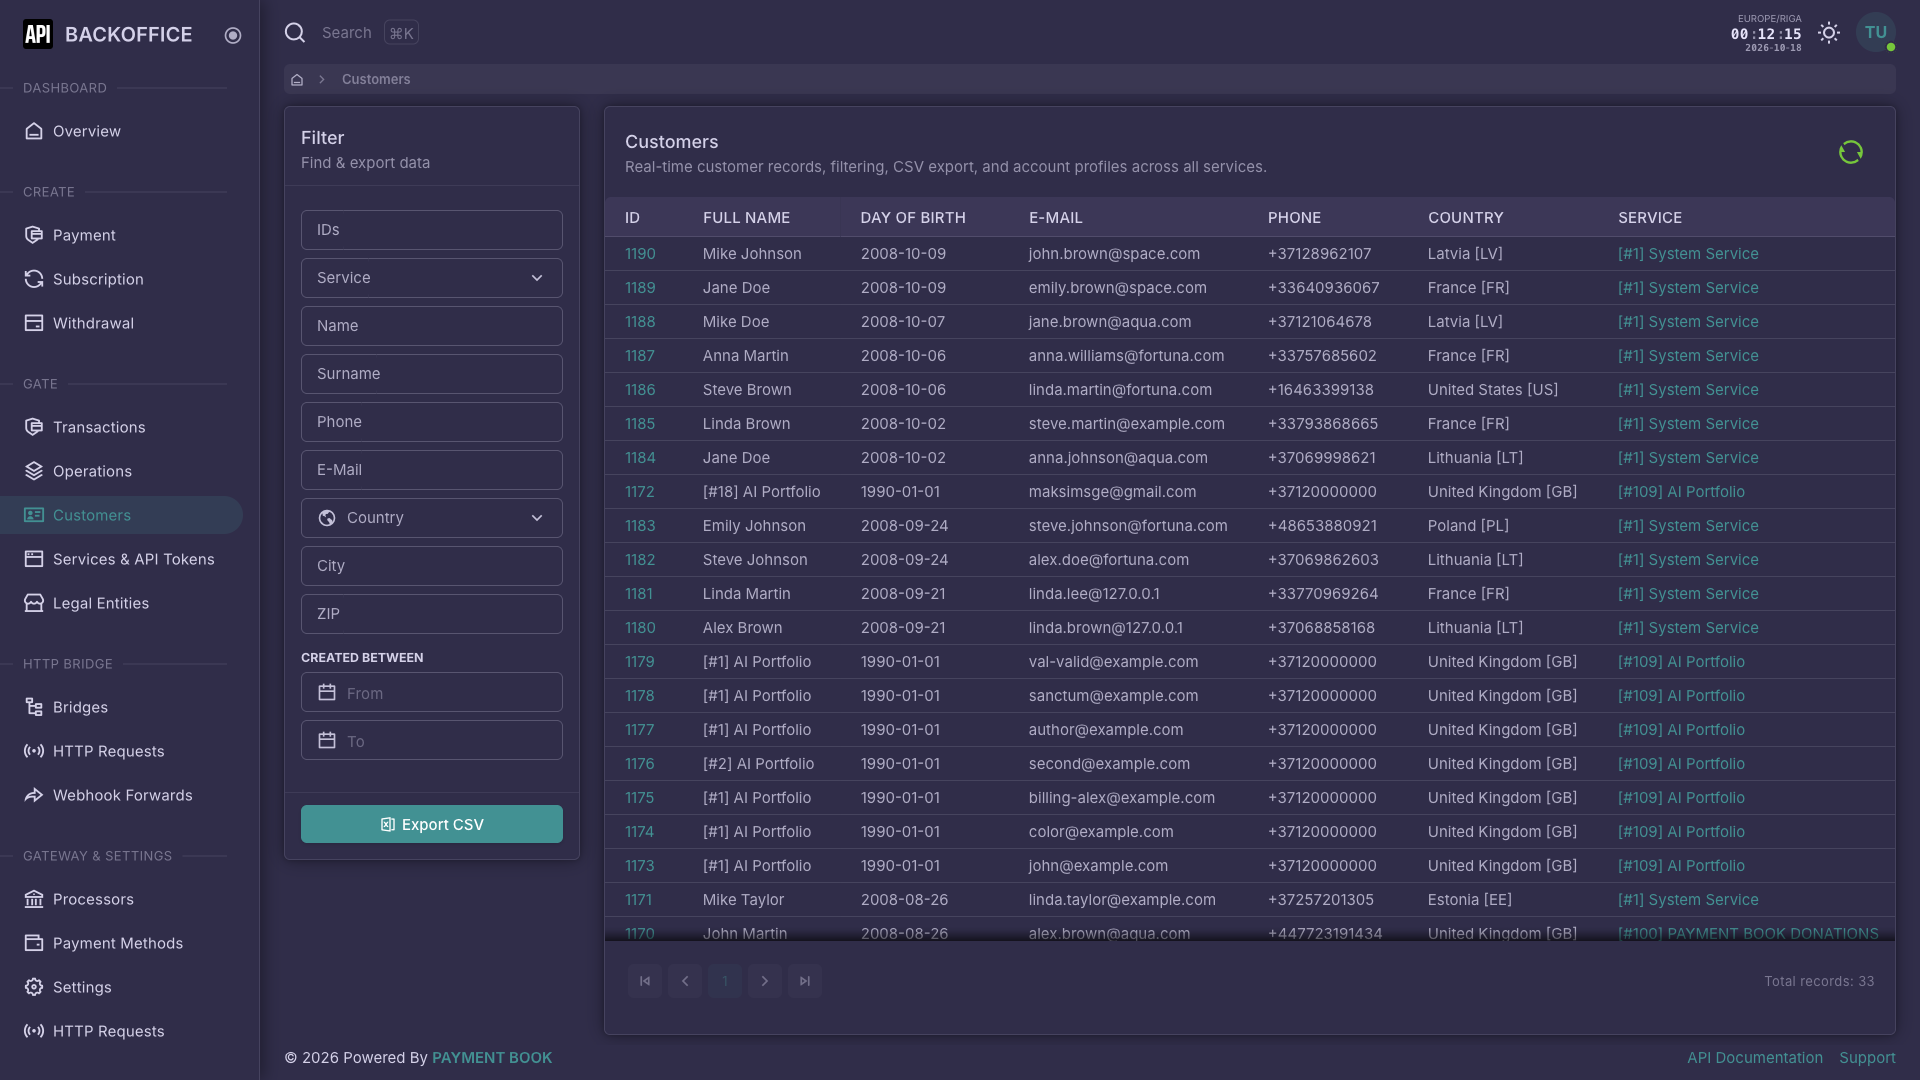Viewport: 1920px width, 1080px height.
Task: Click the Settings gear icon
Action: (x=34, y=987)
